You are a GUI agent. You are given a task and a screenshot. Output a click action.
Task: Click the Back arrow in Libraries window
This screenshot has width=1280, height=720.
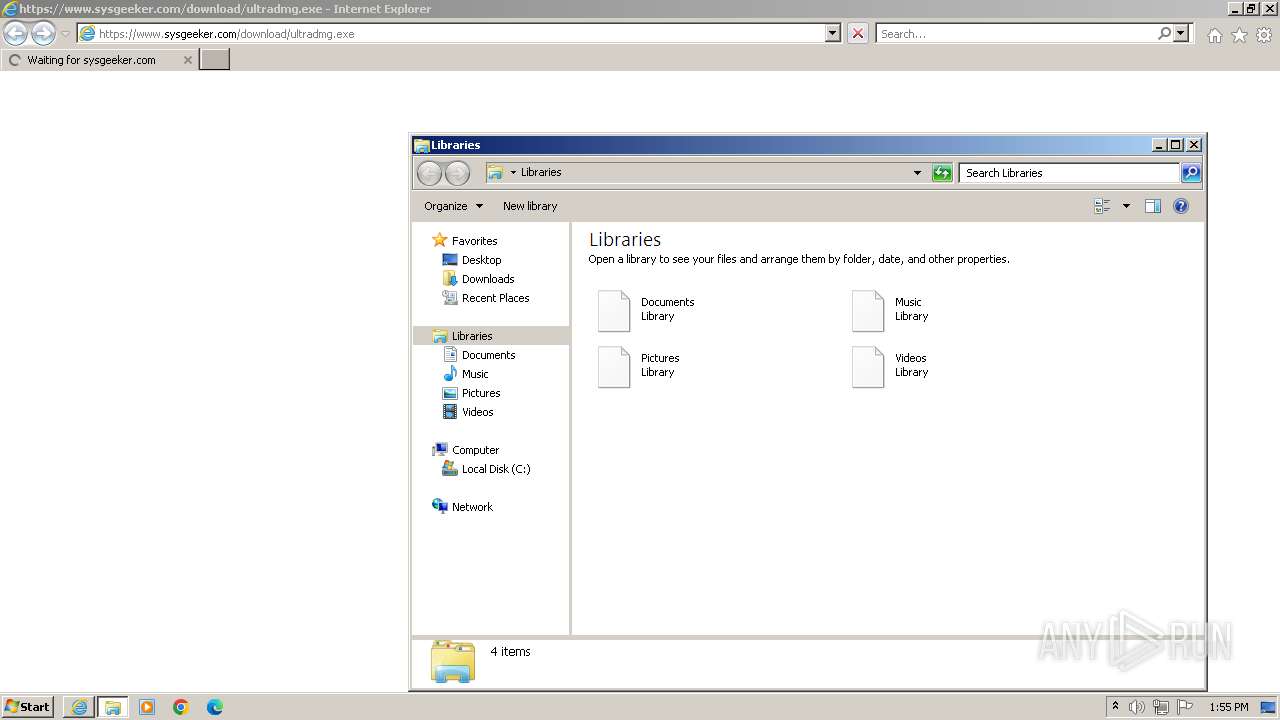[x=429, y=173]
